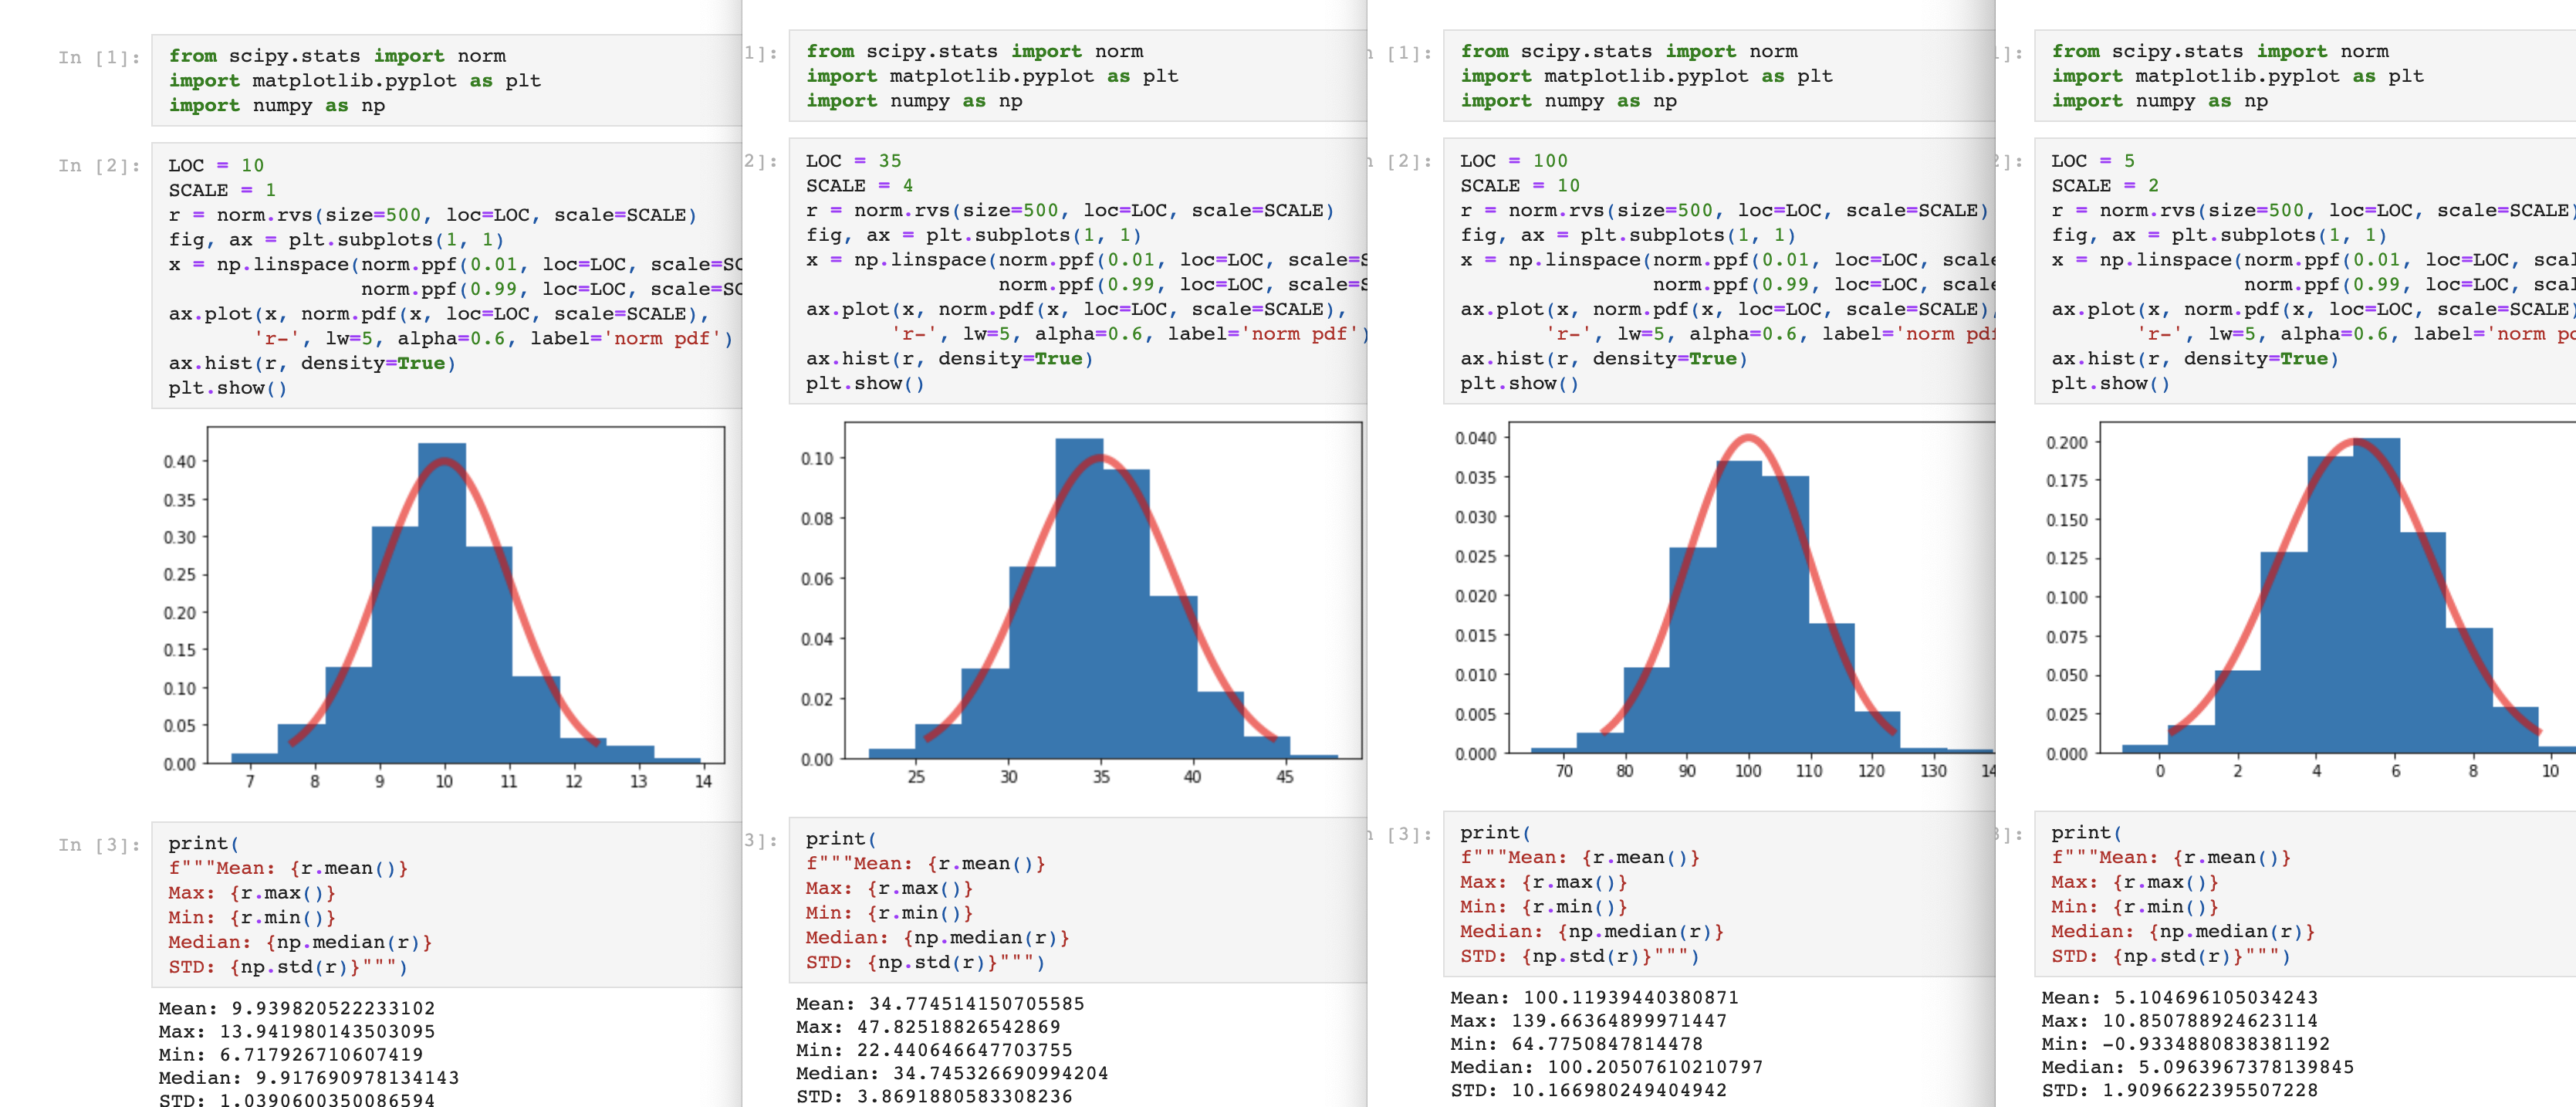Click the In [2]: prompt of leftmost notebook
Screen dimensions: 2576x1107
(99, 166)
